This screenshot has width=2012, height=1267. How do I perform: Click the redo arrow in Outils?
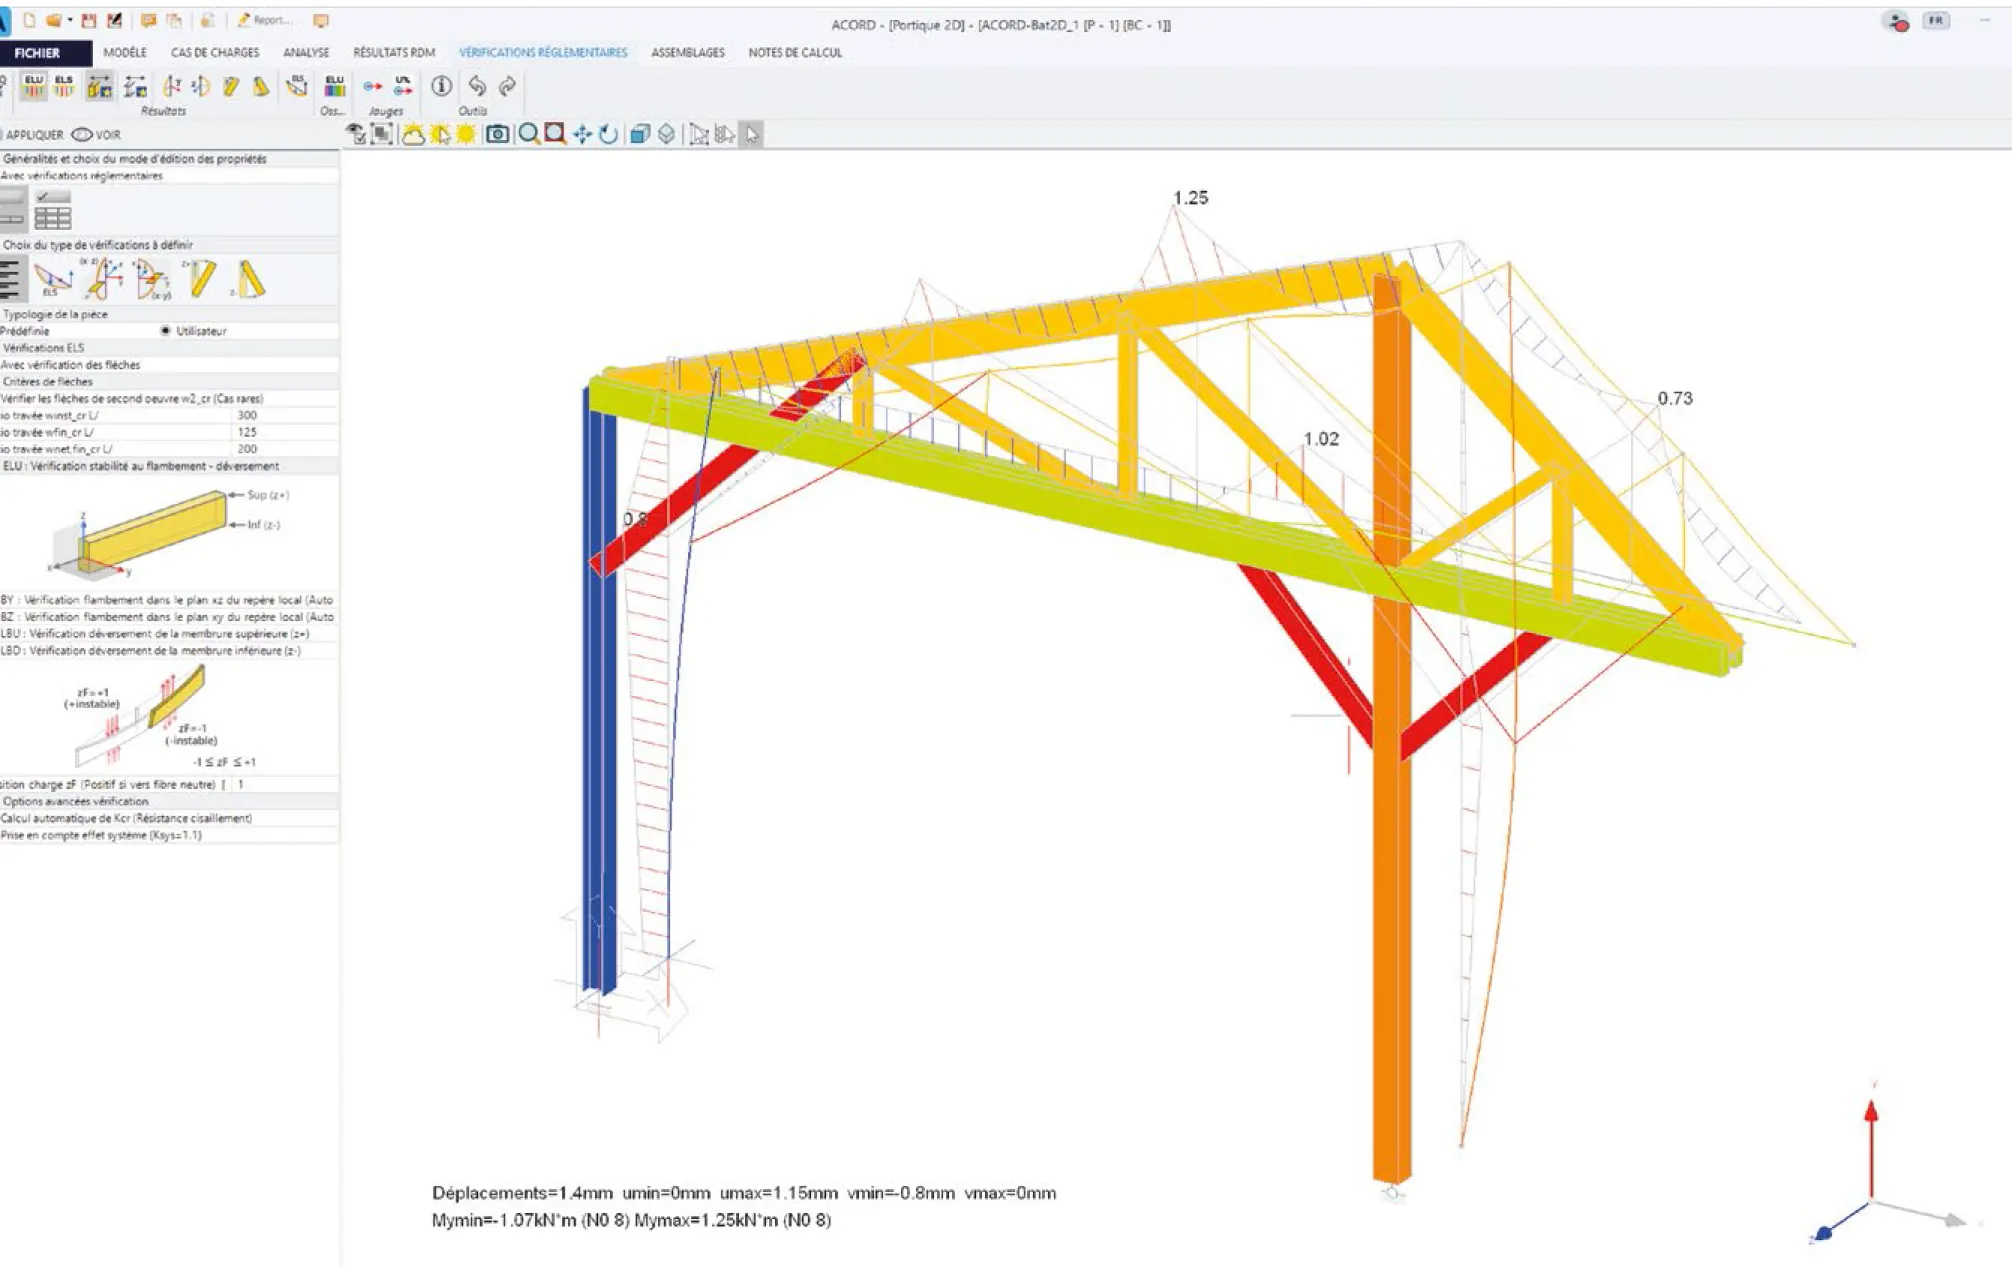pyautogui.click(x=507, y=86)
